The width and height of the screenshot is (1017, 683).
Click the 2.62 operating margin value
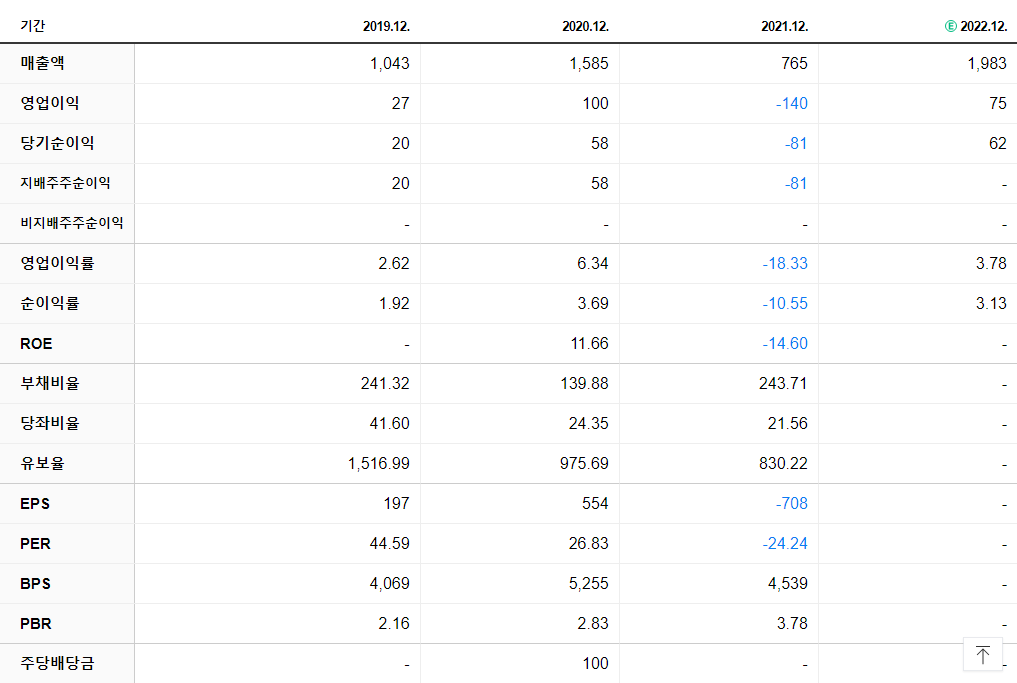(394, 263)
